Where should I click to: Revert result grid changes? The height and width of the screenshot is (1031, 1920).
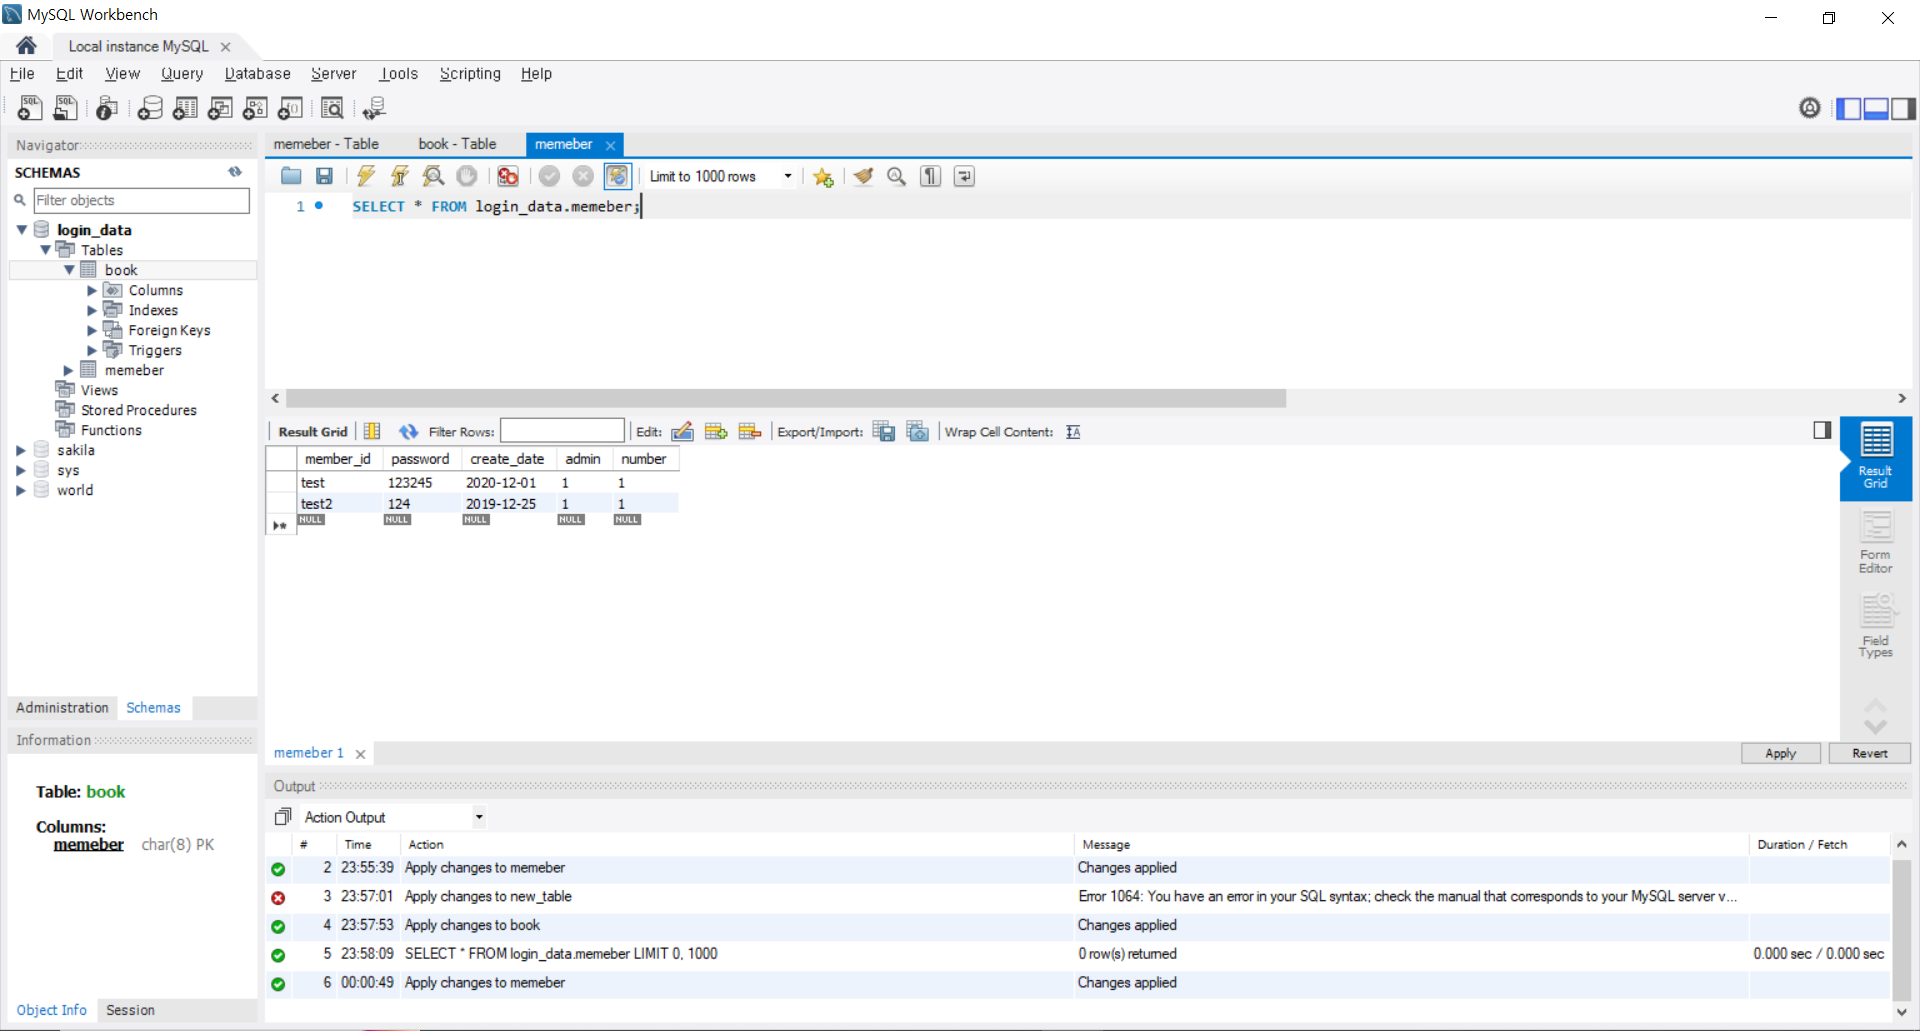tap(1869, 753)
